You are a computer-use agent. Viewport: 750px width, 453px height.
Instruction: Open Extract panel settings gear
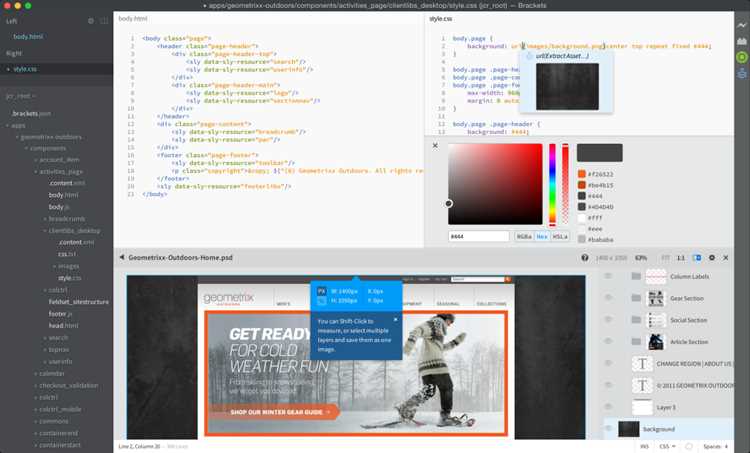pos(712,258)
